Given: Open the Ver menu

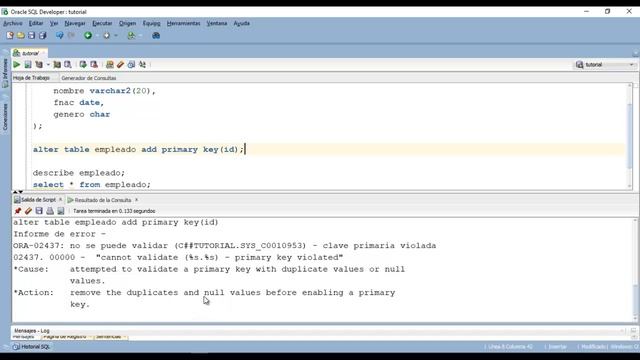Looking at the screenshot, I should tap(54, 23).
